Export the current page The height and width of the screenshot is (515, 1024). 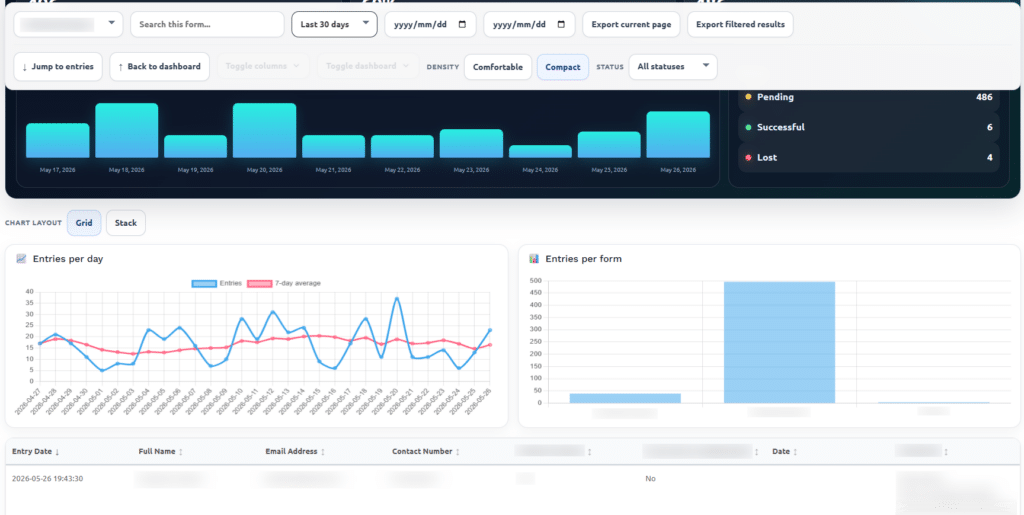pyautogui.click(x=631, y=24)
